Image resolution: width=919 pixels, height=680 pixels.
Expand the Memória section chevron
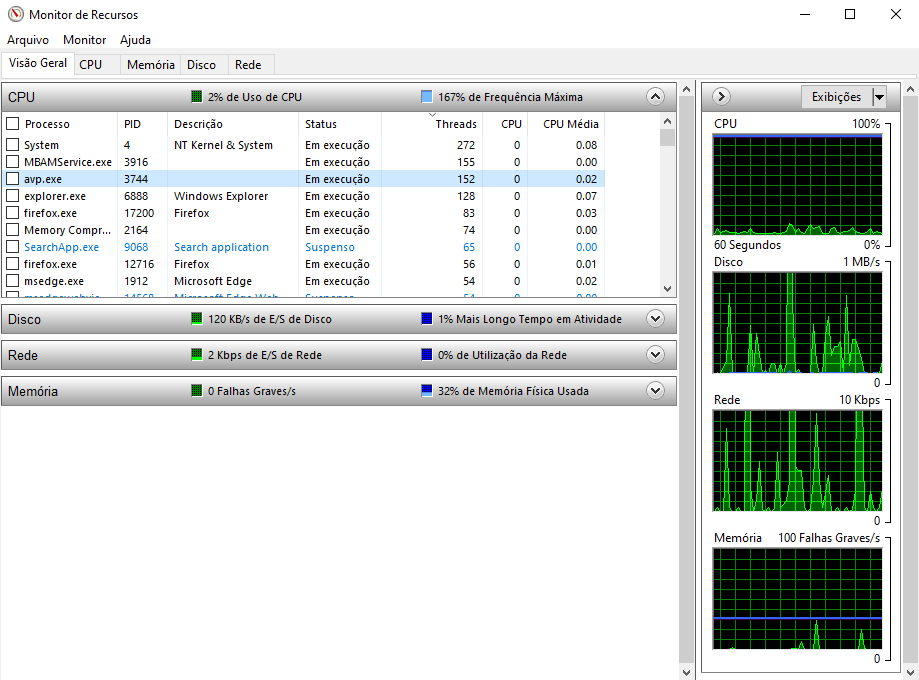point(655,391)
